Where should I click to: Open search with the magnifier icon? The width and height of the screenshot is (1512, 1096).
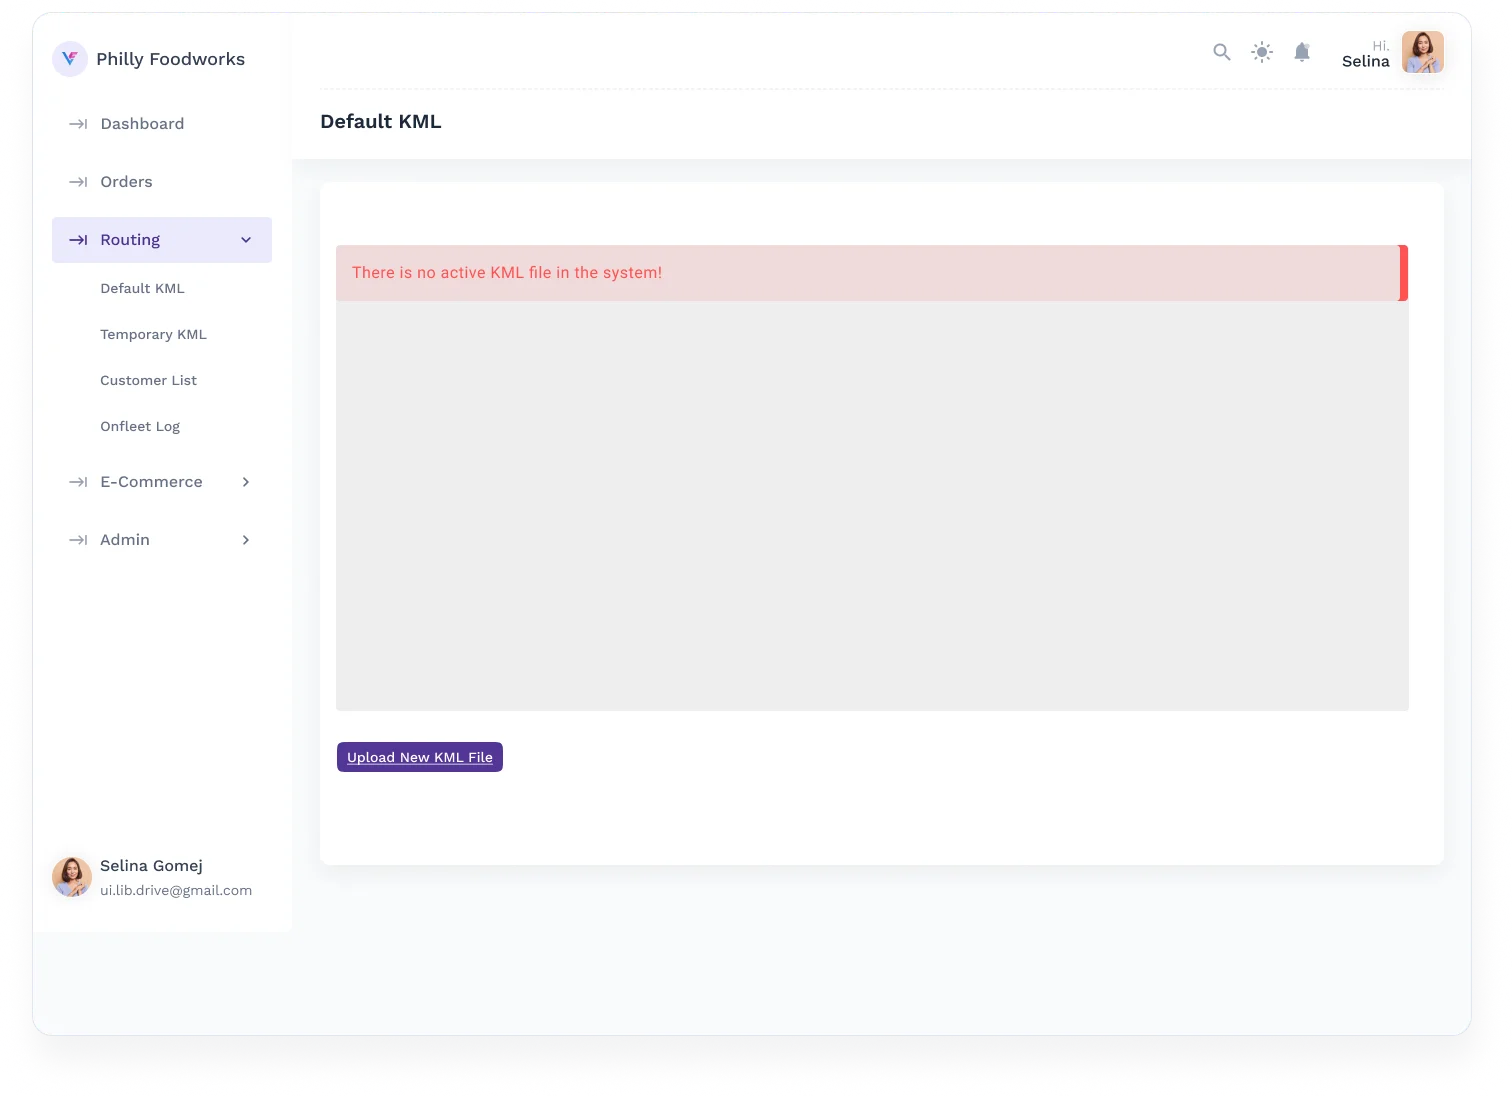pyautogui.click(x=1221, y=52)
